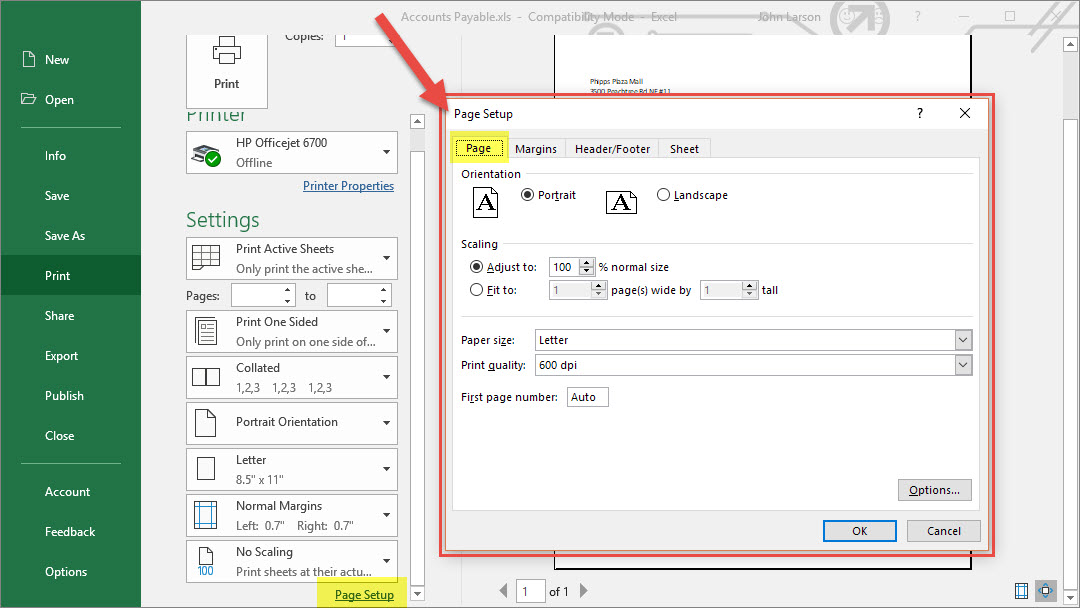Click the Zoom to Page icon

[1046, 590]
